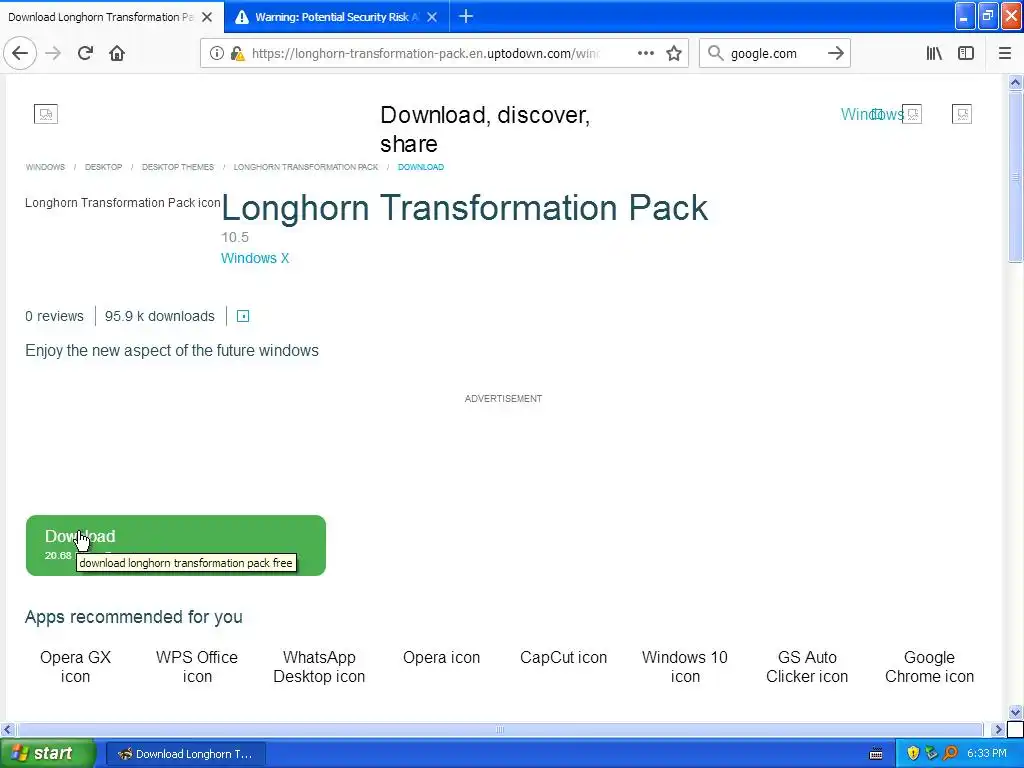Click the Longhorn Transformation Pack heading

[464, 208]
